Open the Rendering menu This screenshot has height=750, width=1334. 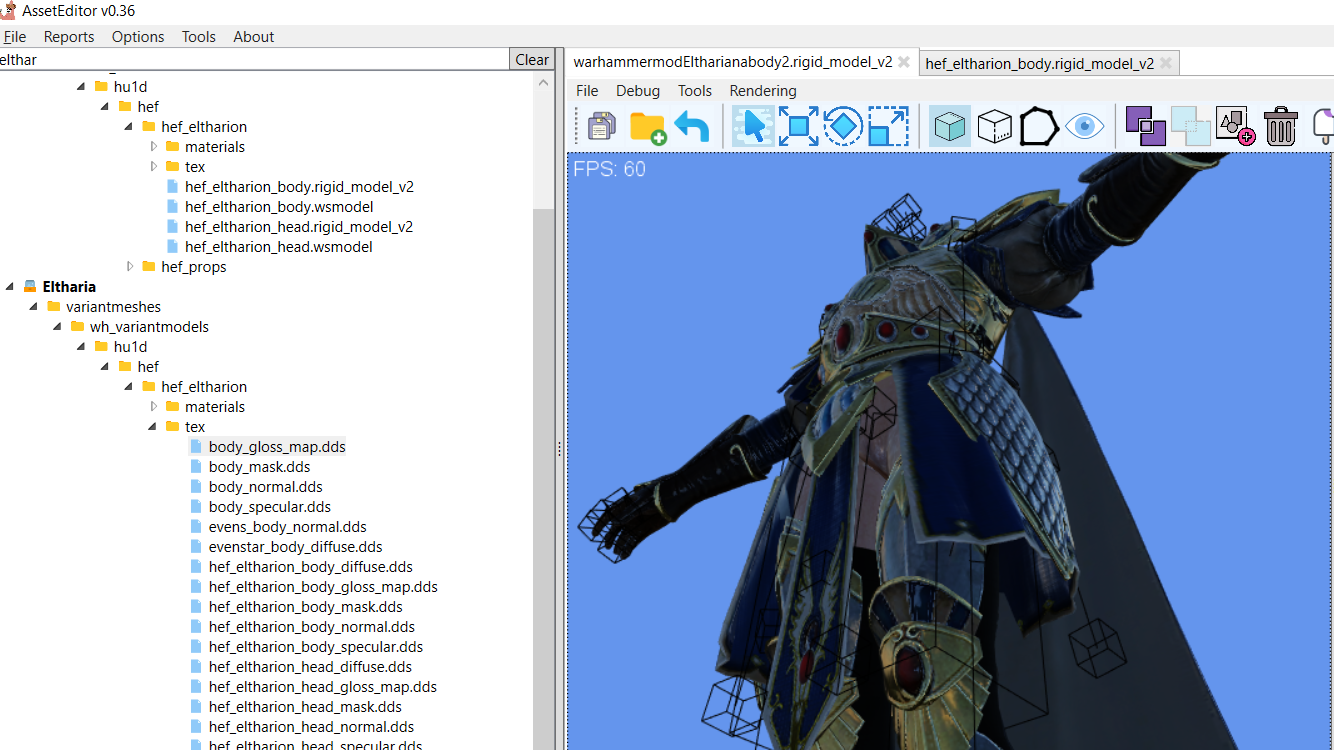(x=763, y=90)
